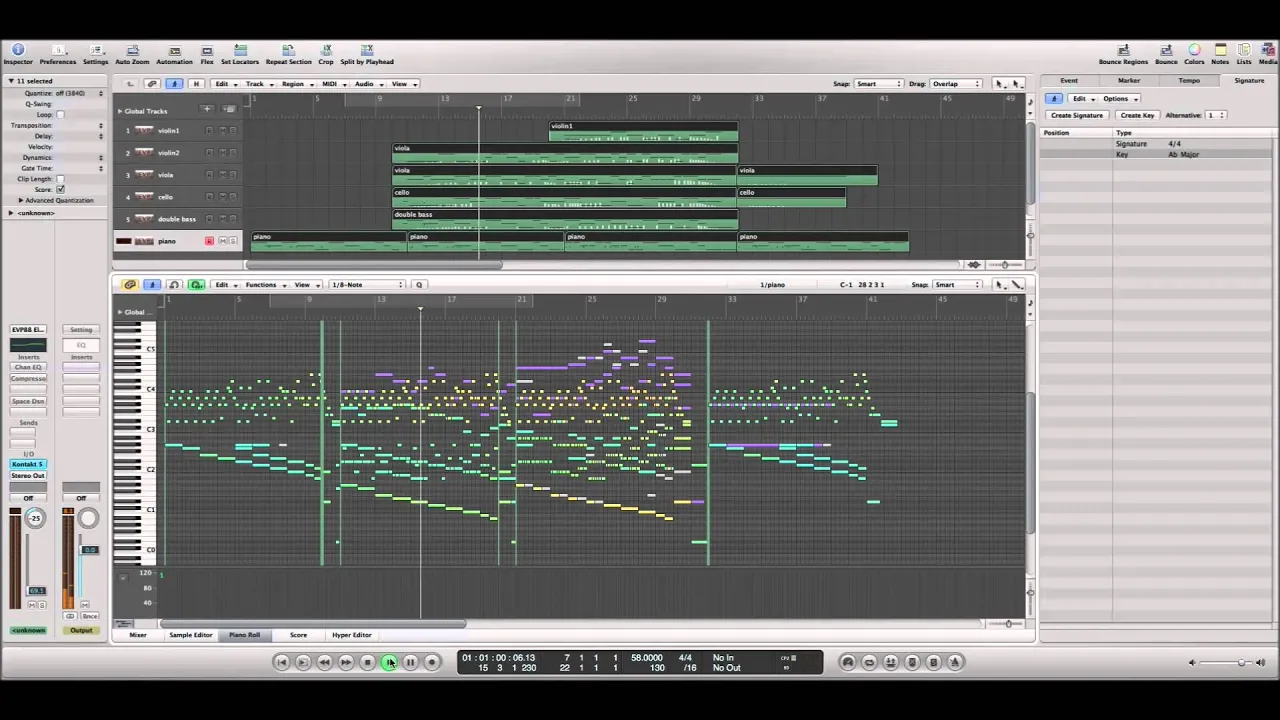
Task: Open the Notes panel icon
Action: (1220, 54)
